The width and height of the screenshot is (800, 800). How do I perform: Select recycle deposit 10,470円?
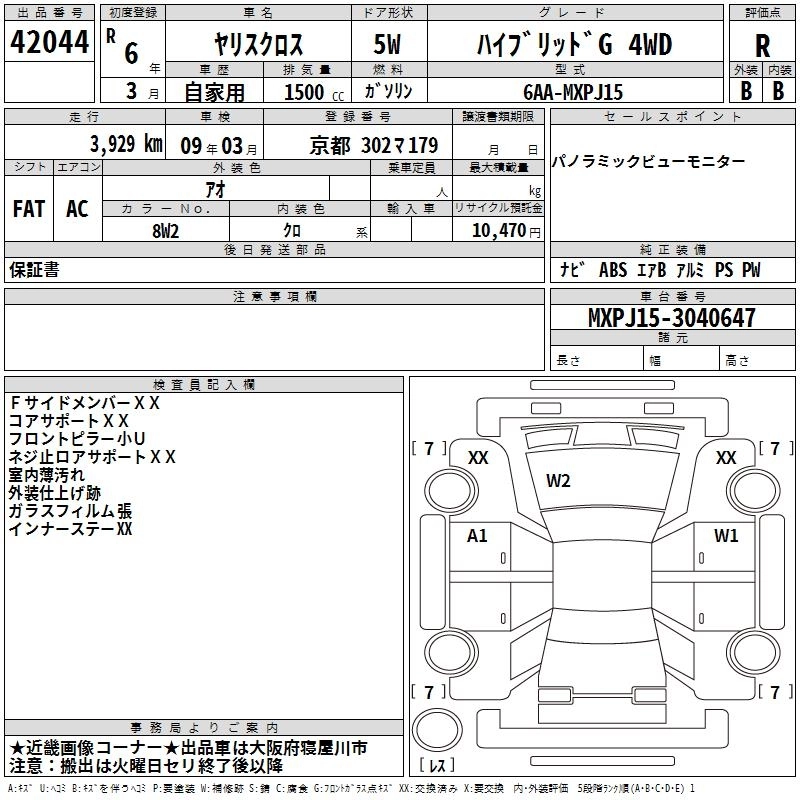pos(506,231)
